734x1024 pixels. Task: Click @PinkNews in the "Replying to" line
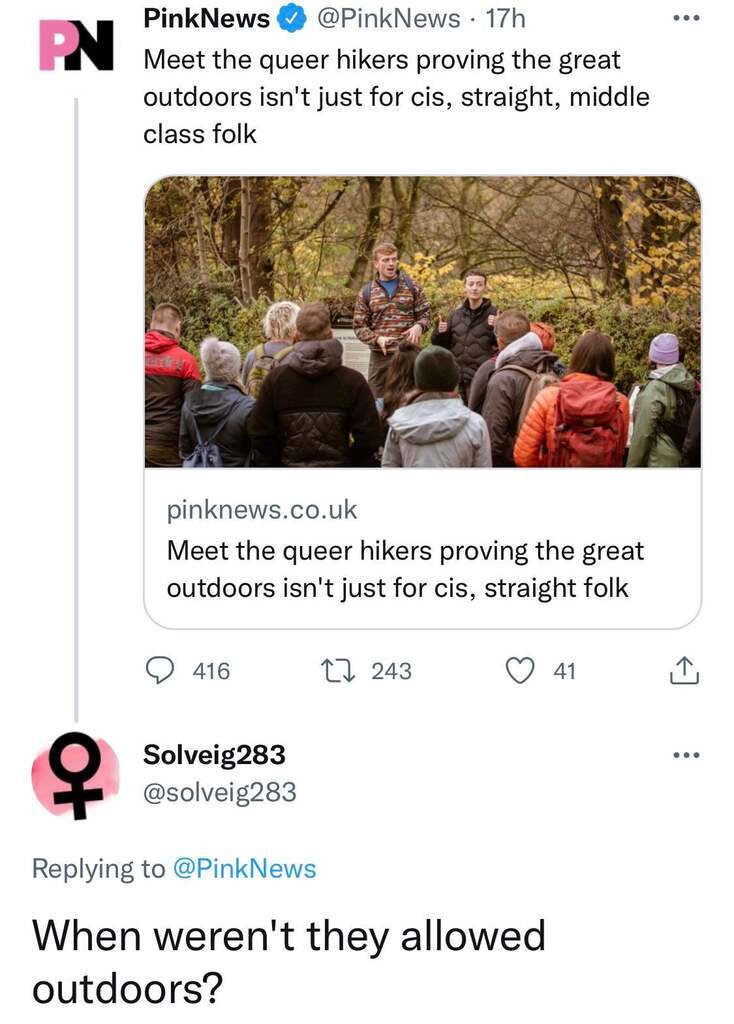tap(245, 869)
